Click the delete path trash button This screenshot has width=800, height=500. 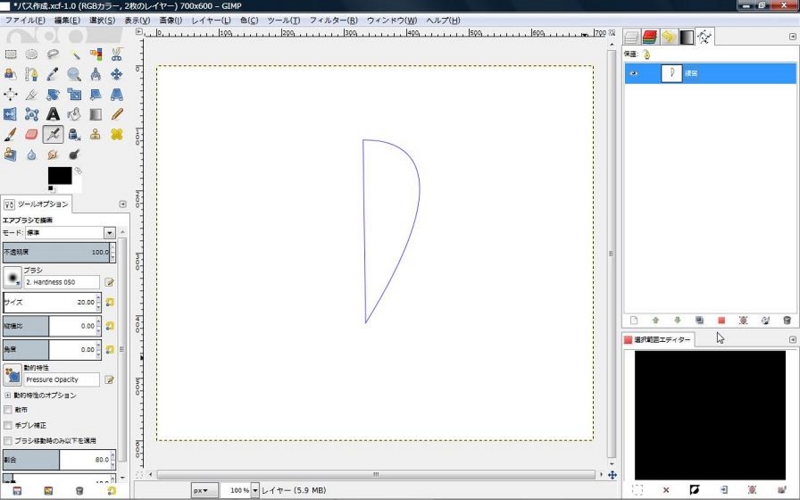click(x=787, y=320)
